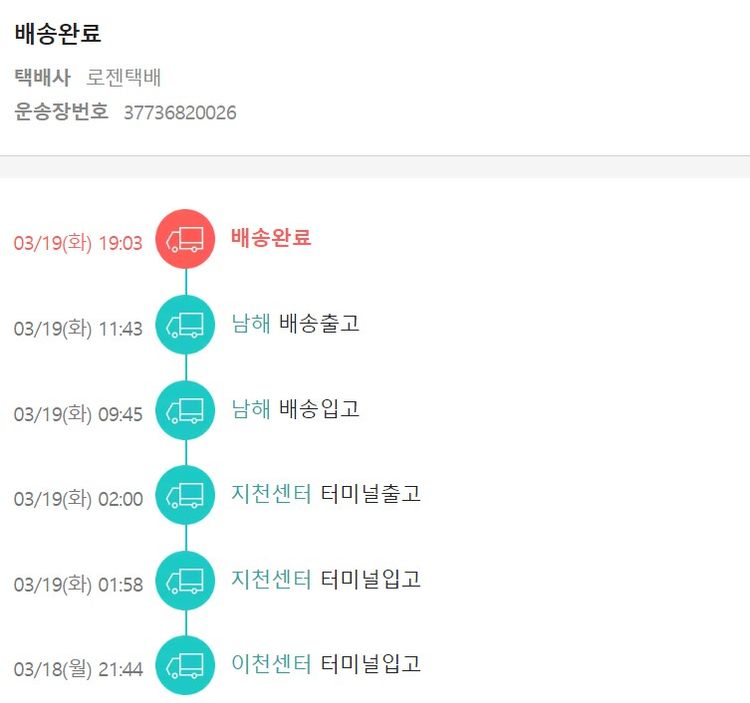Click the 03/18 21:44 timestamp

[78, 669]
